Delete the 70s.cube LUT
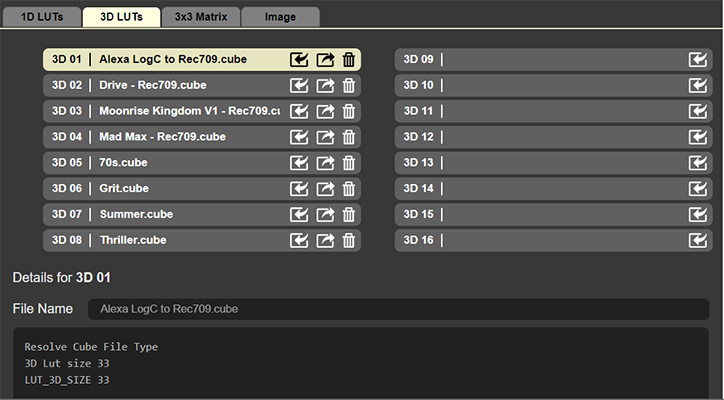724x400 pixels. tap(349, 163)
